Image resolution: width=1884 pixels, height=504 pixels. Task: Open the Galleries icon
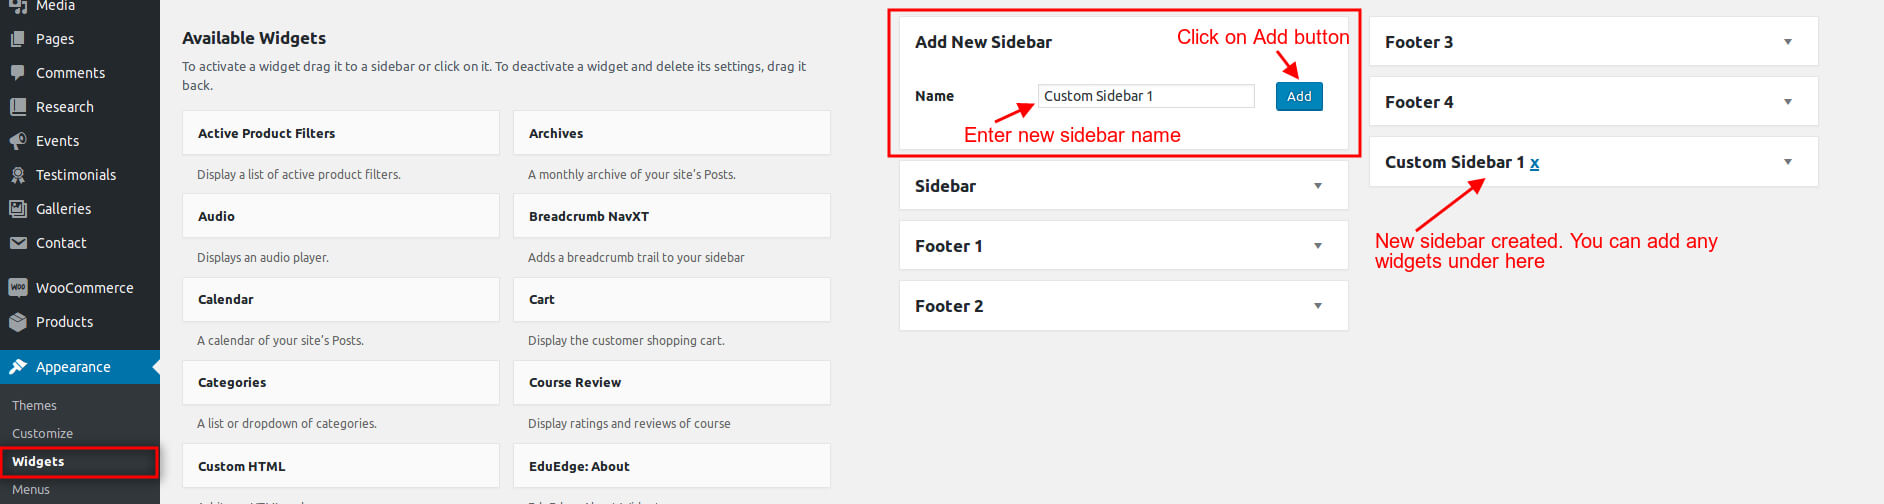coord(17,209)
